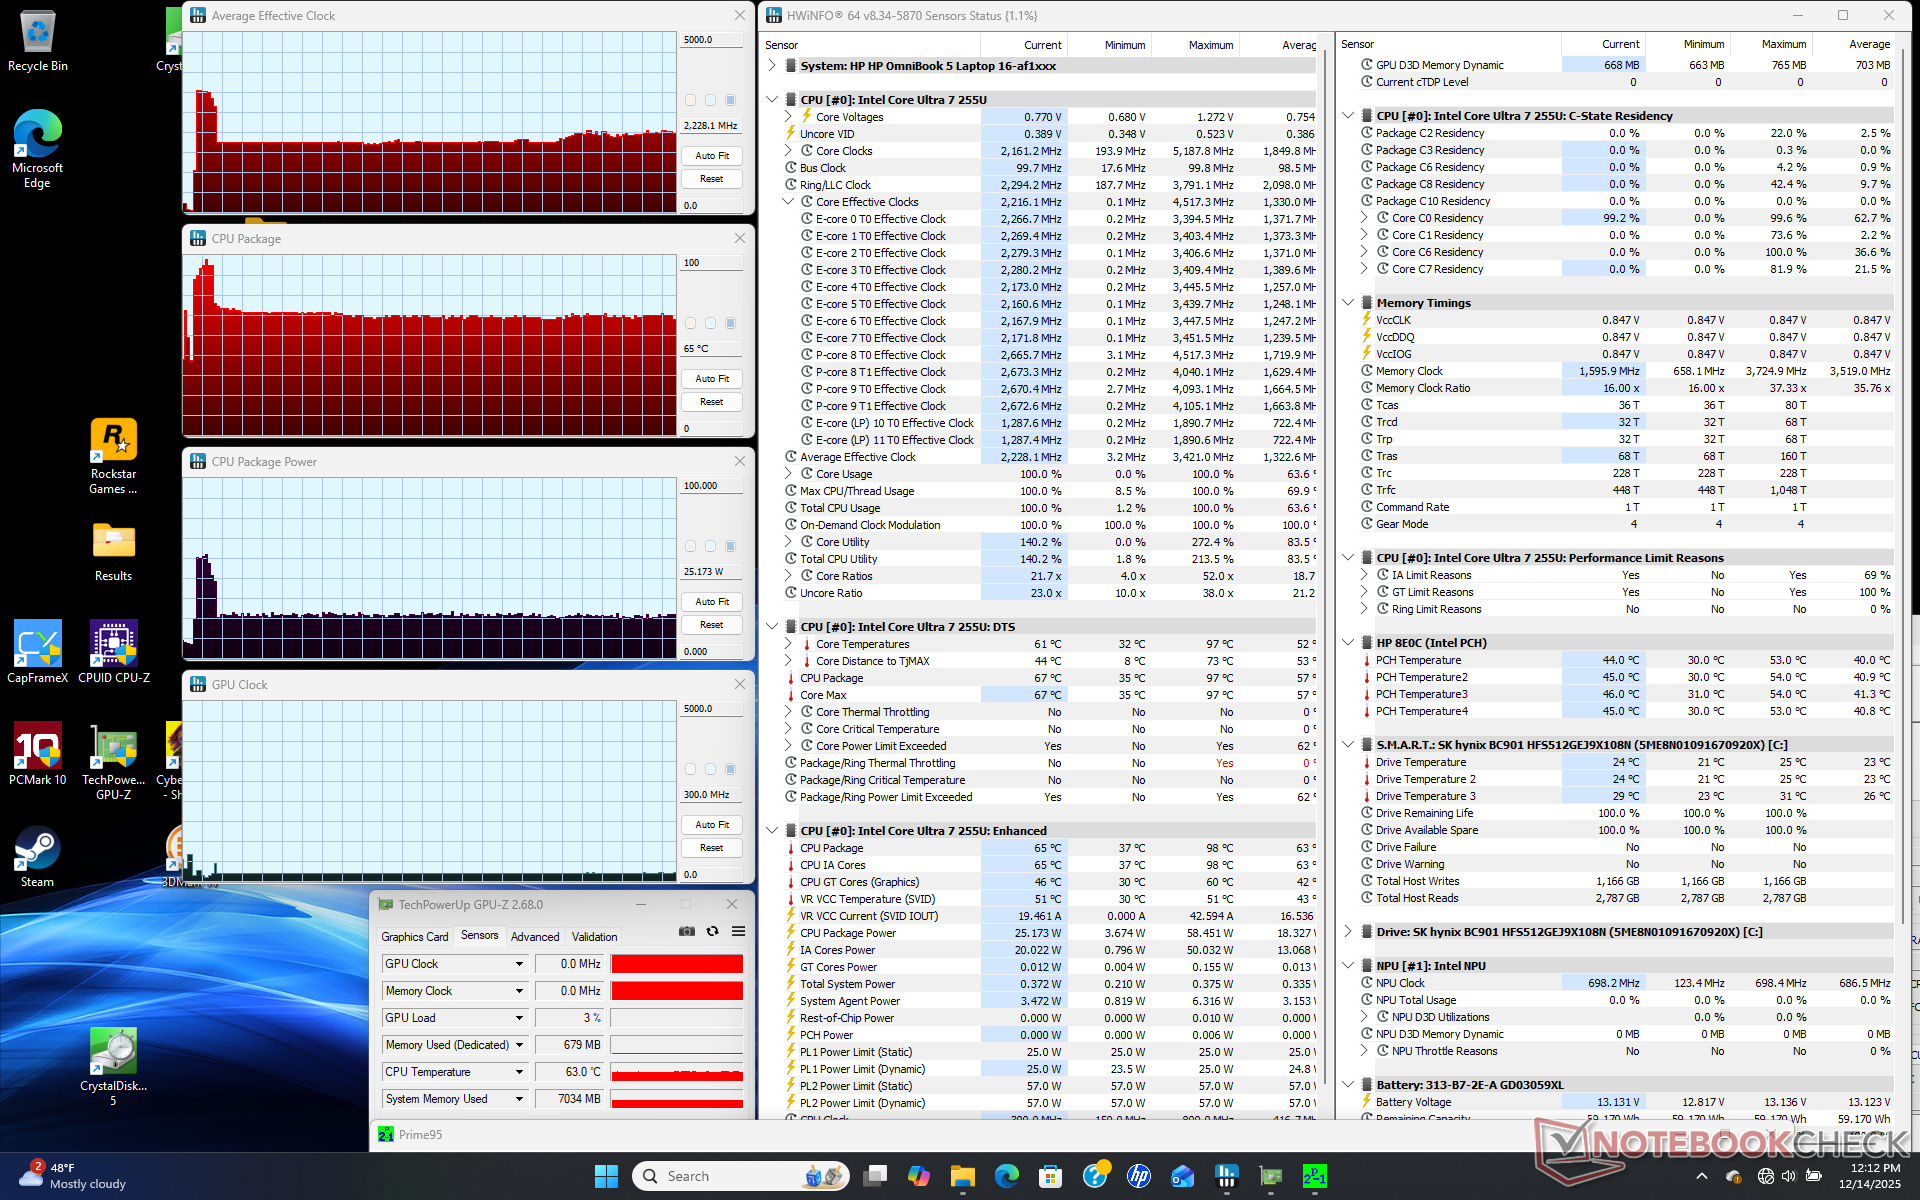Click GPU-Z screenshot camera icon
The height and width of the screenshot is (1200, 1920).
[x=687, y=931]
